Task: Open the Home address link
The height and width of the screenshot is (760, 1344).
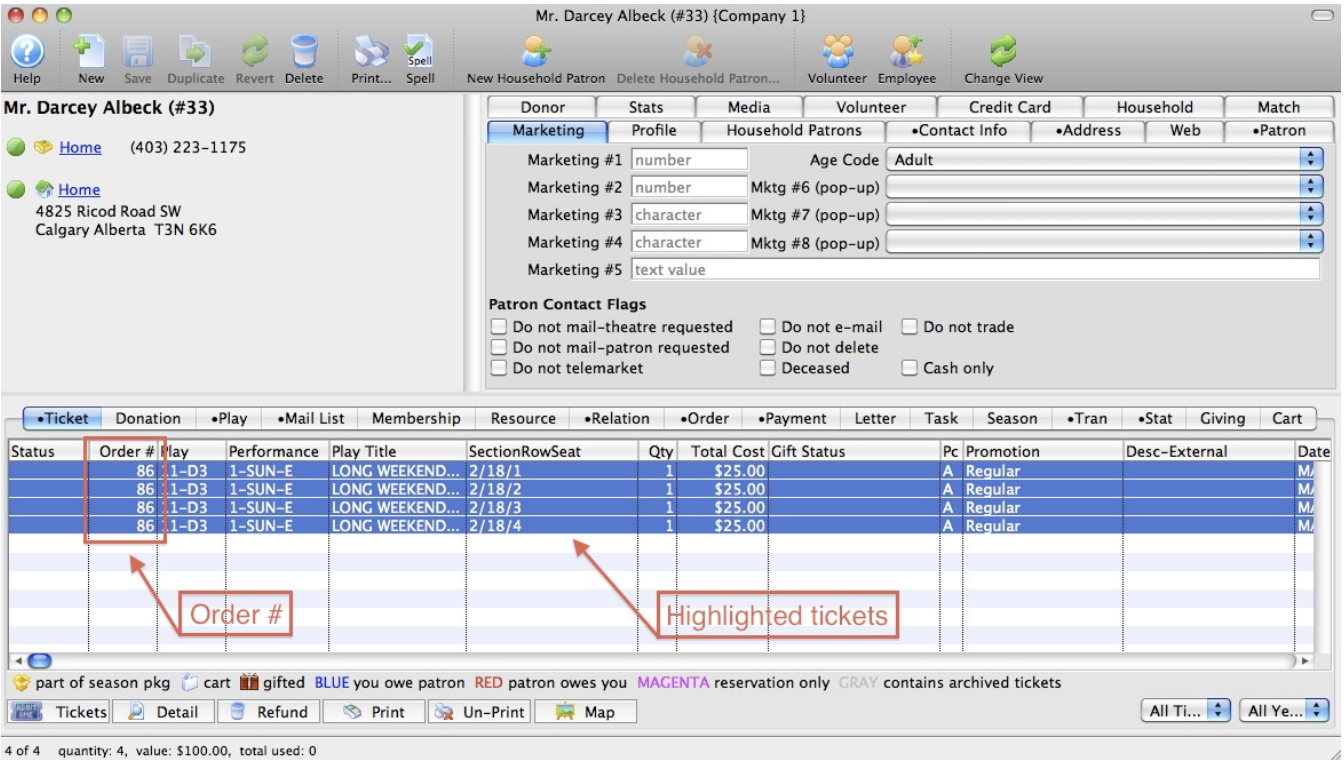Action: point(79,190)
